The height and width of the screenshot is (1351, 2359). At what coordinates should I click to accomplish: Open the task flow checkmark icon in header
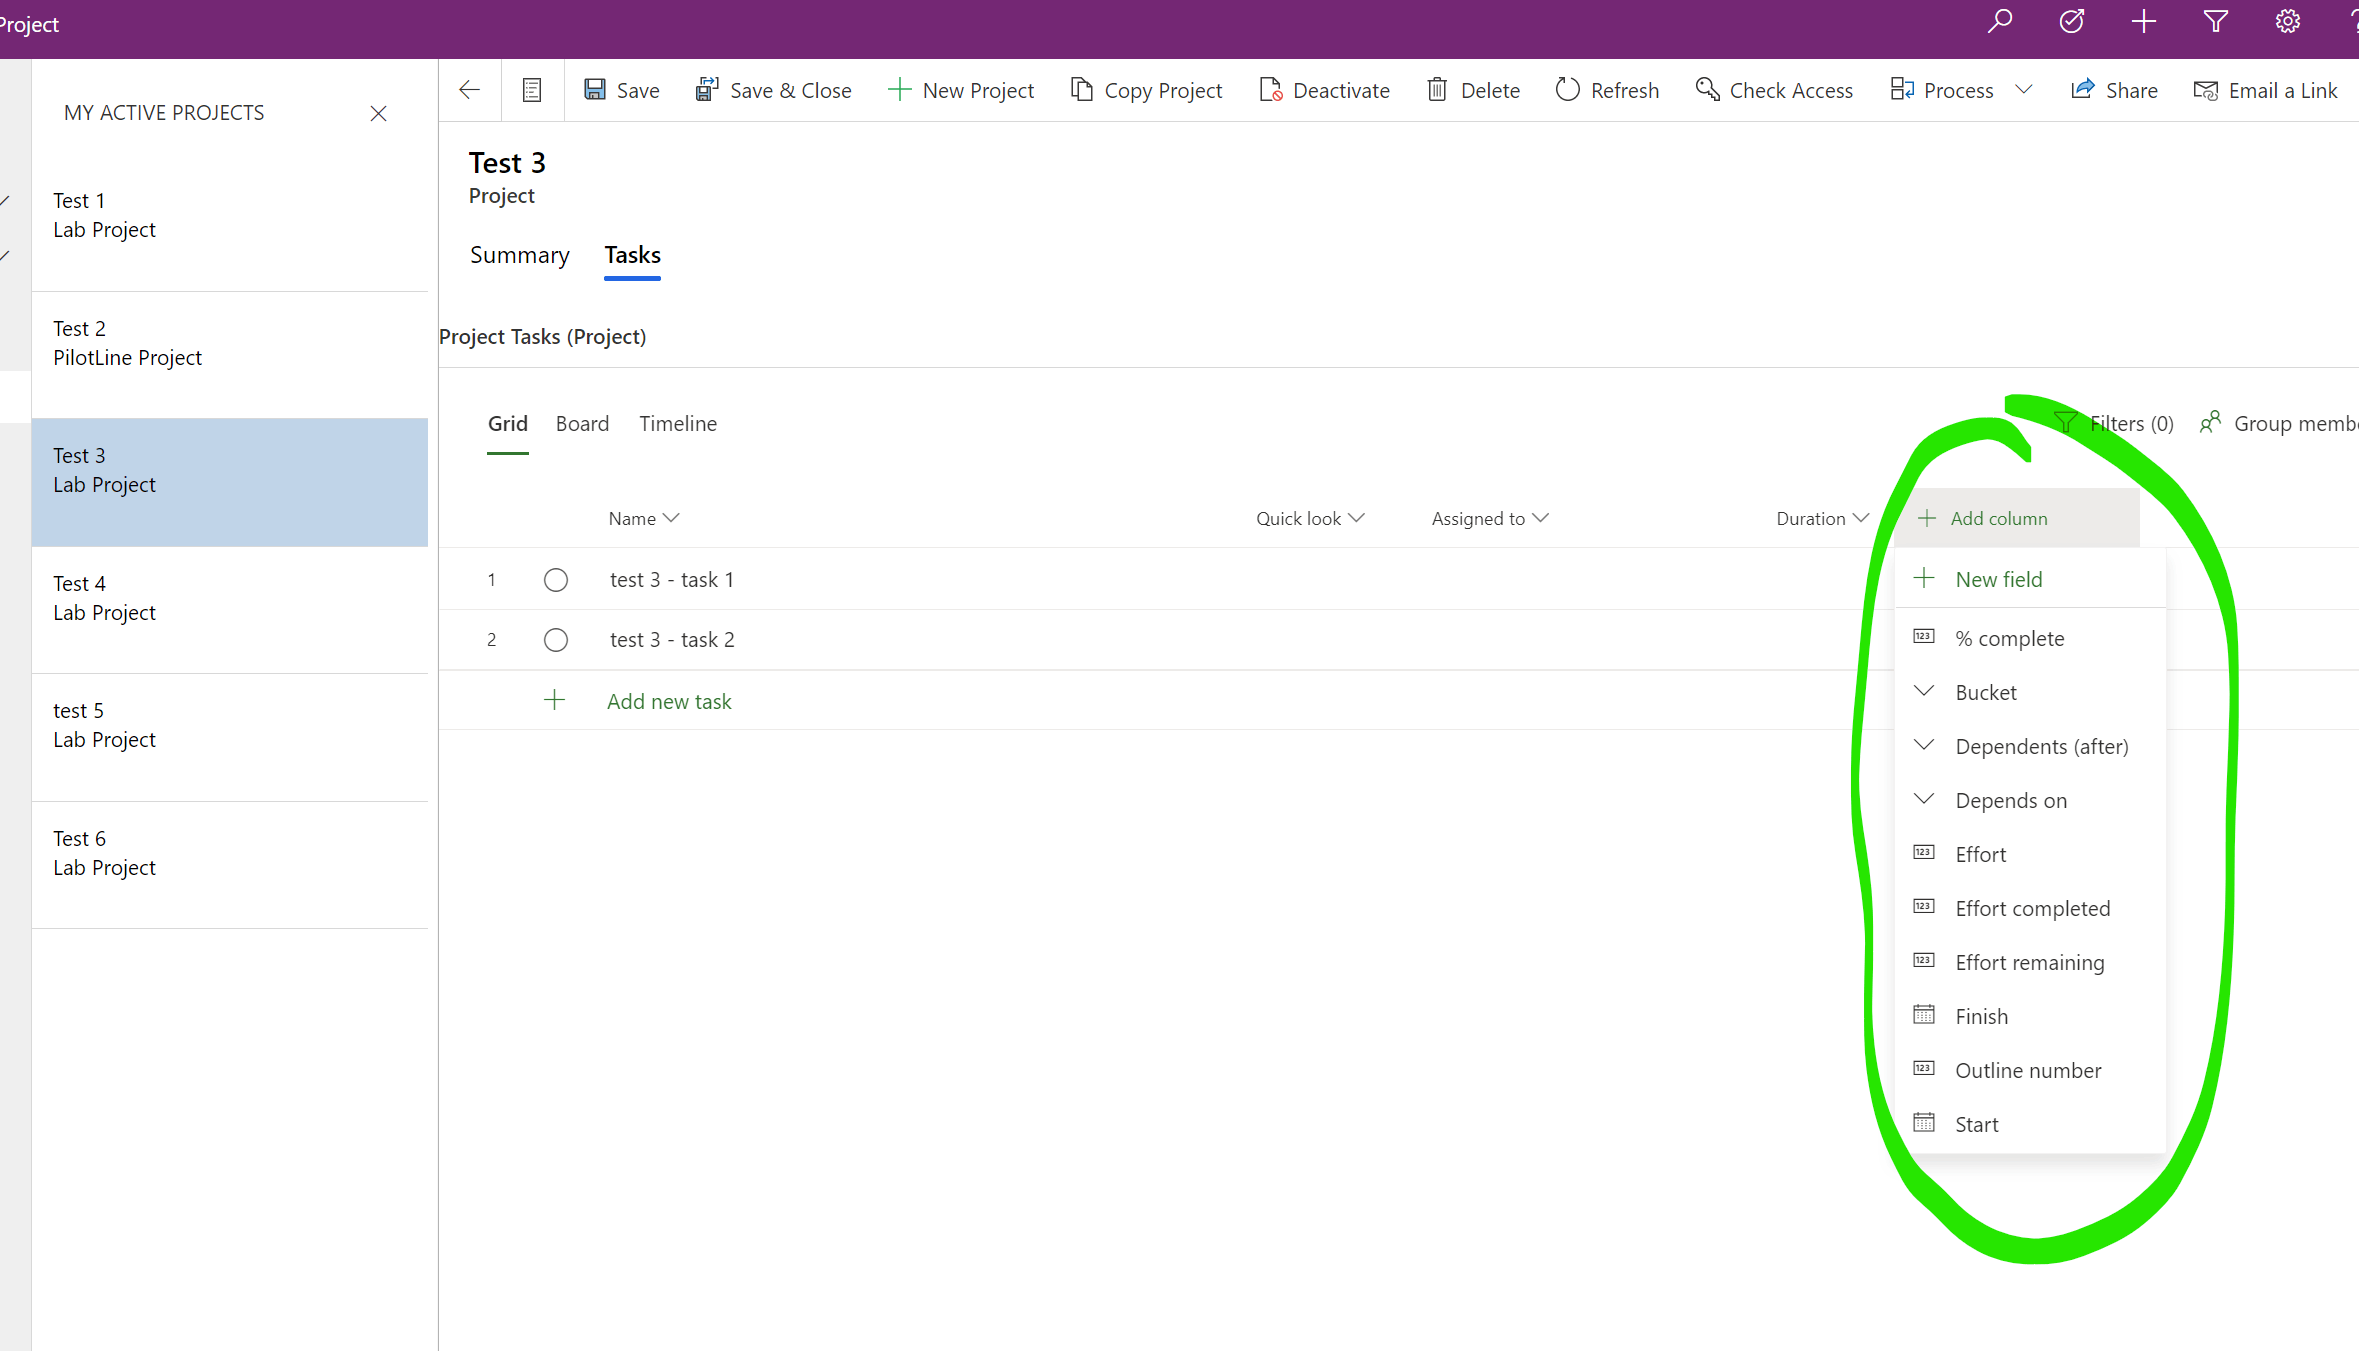tap(2072, 22)
